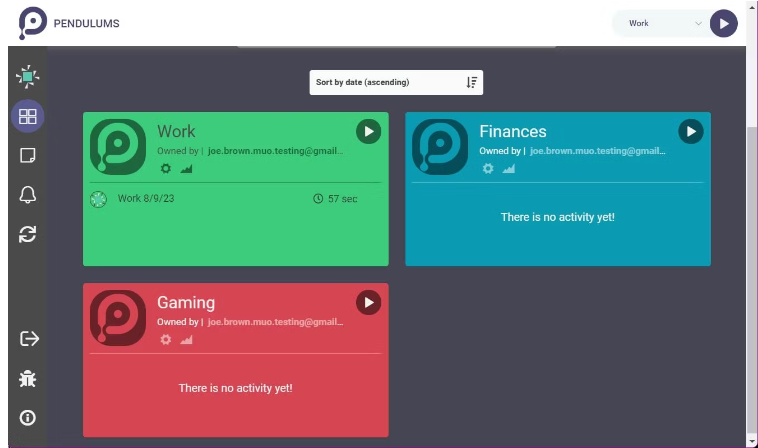Screen dimensions: 758x448
Task: Click the Pendulums logo in the header
Action: click(x=32, y=23)
